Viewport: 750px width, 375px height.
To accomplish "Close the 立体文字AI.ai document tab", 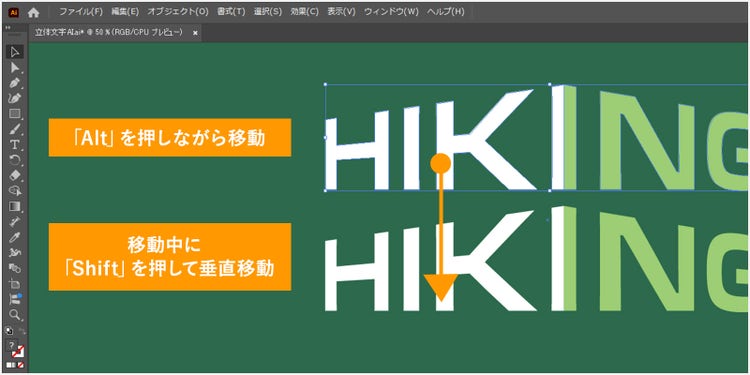I will pyautogui.click(x=195, y=33).
